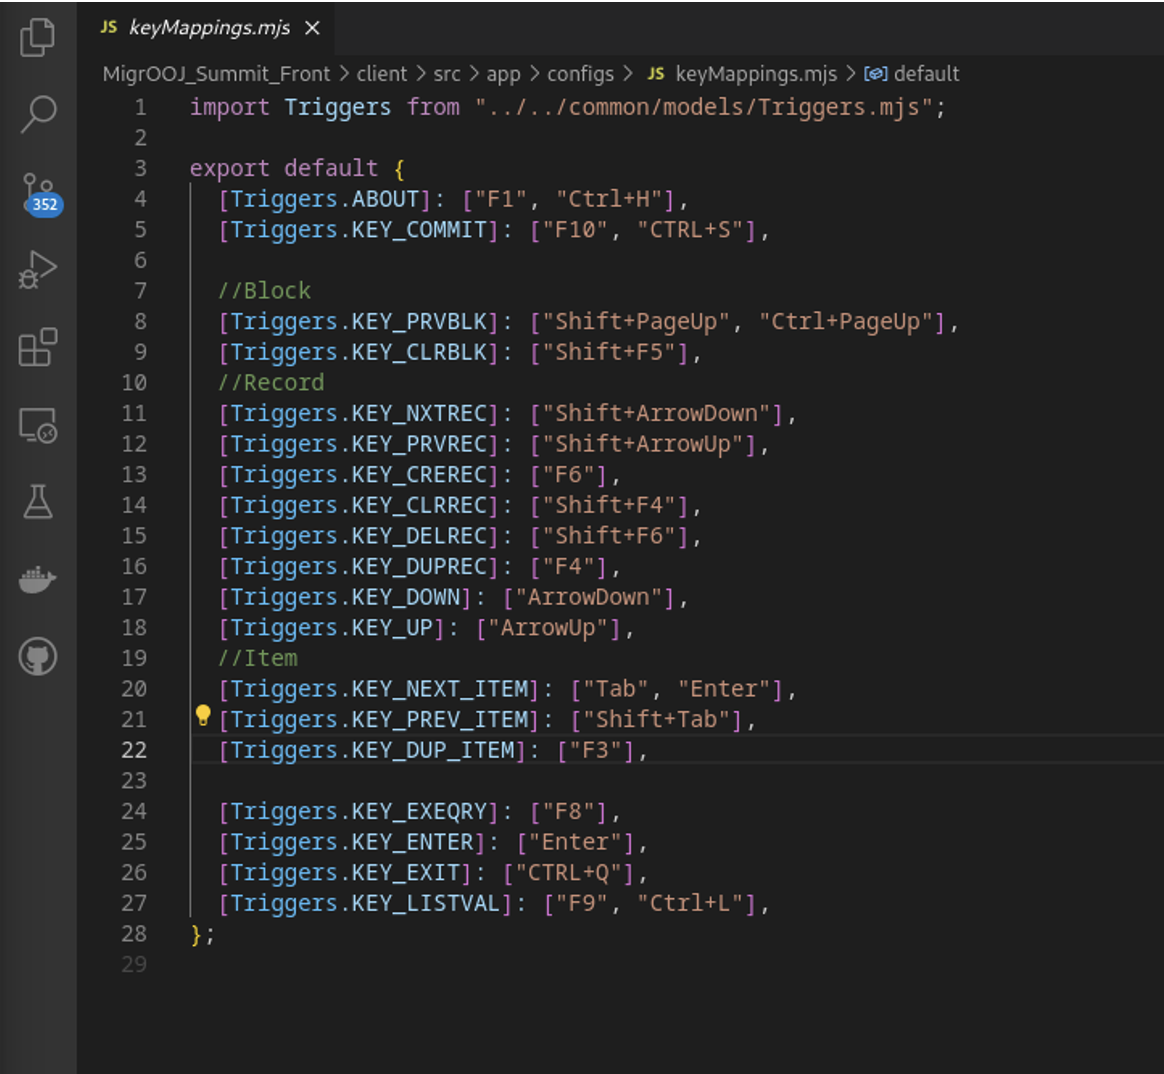1164x1074 pixels.
Task: Click Triggers.KEY_DUPREC on line 16
Action: 359,567
